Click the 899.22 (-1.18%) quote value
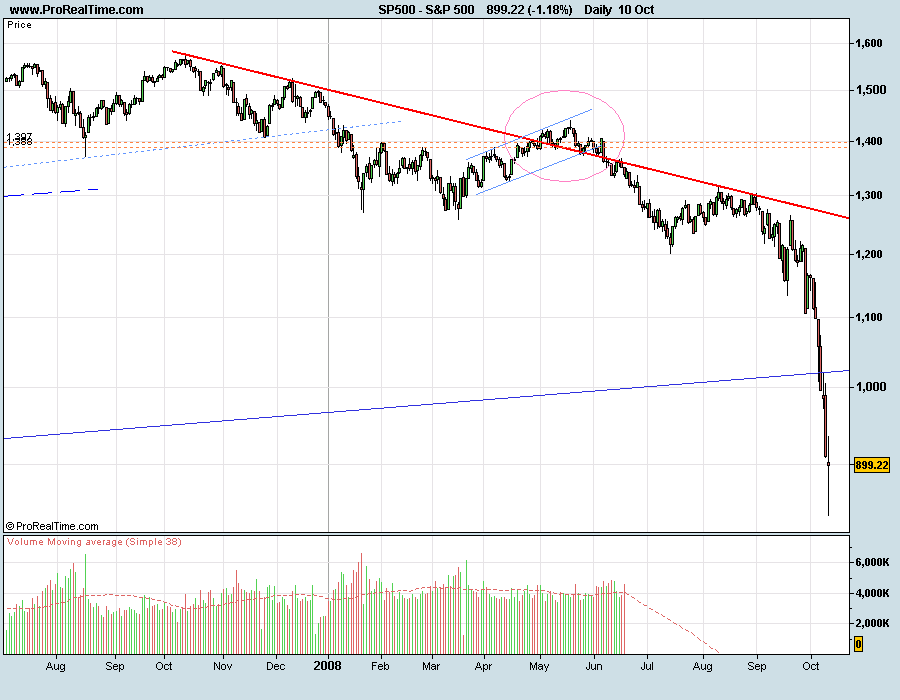 [x=529, y=10]
